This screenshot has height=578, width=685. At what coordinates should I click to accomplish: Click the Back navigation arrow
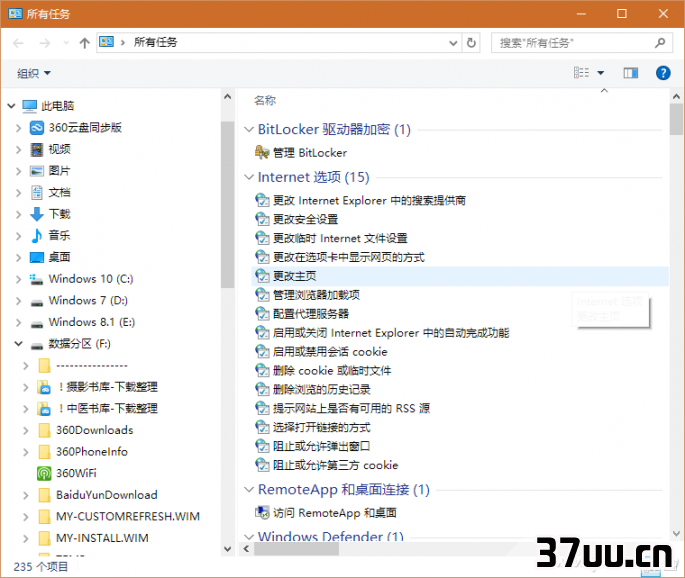point(18,43)
